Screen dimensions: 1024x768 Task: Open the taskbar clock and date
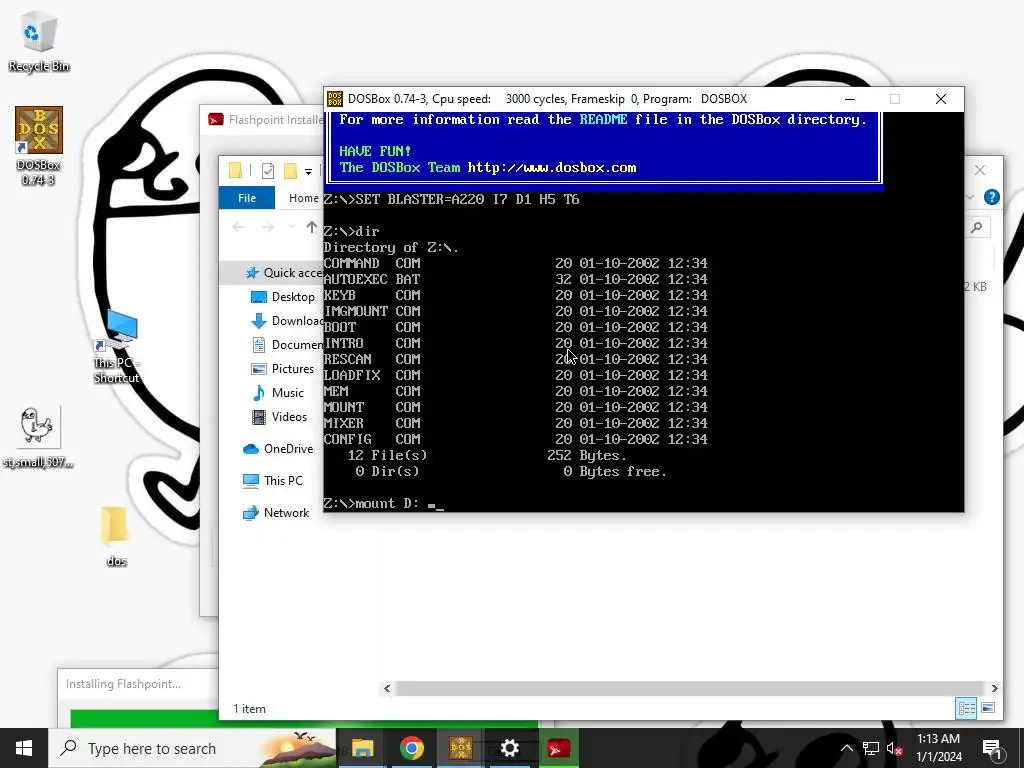[938, 748]
